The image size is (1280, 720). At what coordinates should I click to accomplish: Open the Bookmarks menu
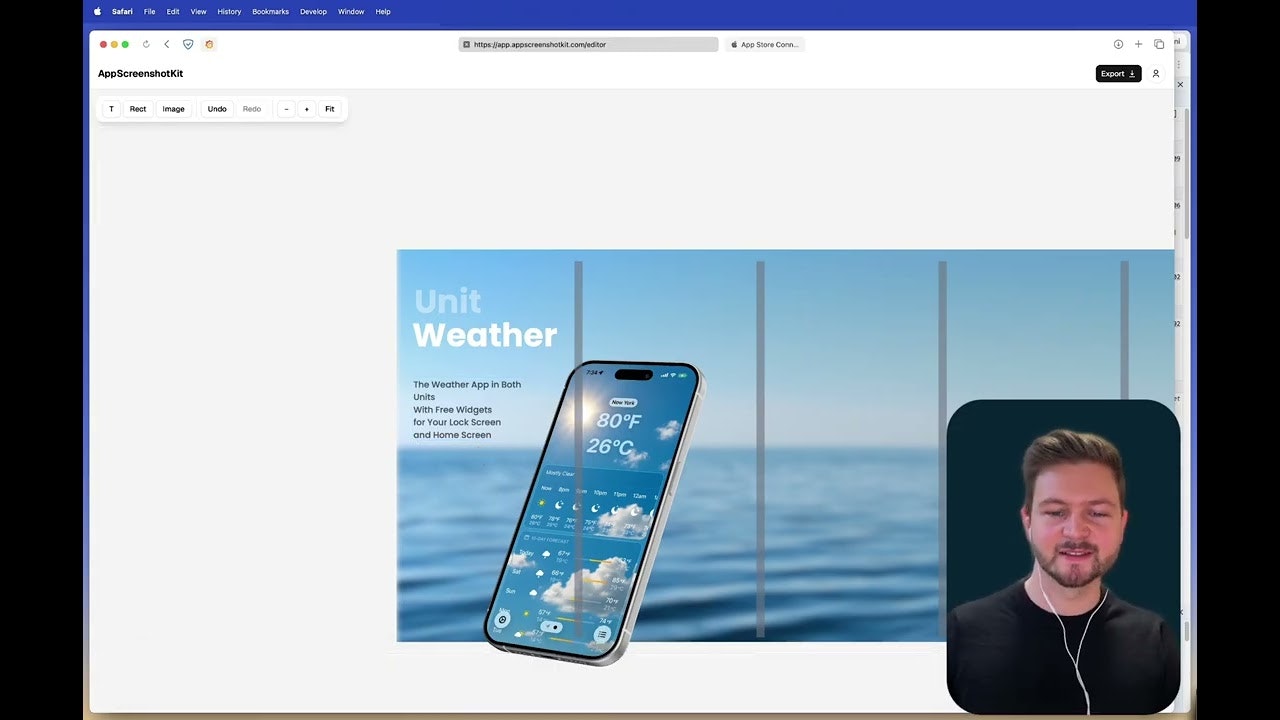pyautogui.click(x=270, y=11)
